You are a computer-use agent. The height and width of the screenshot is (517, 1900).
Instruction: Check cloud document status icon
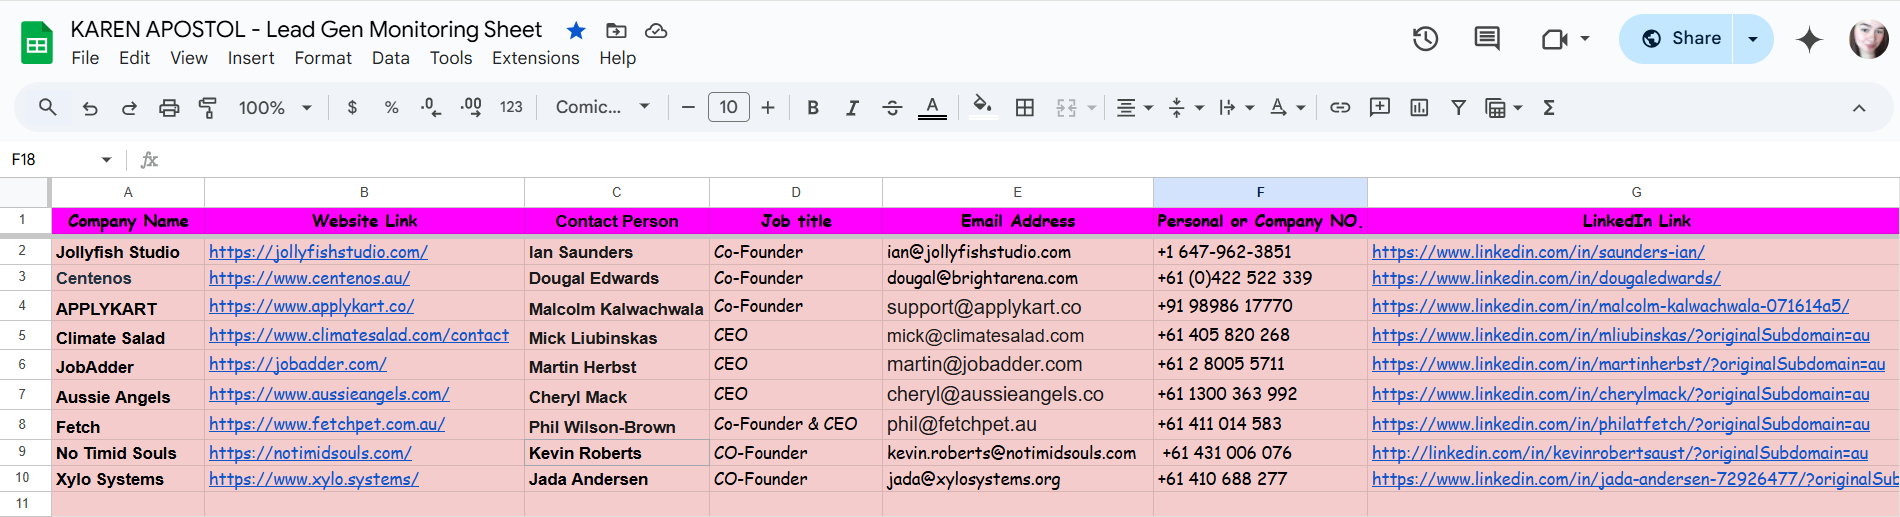[x=656, y=30]
